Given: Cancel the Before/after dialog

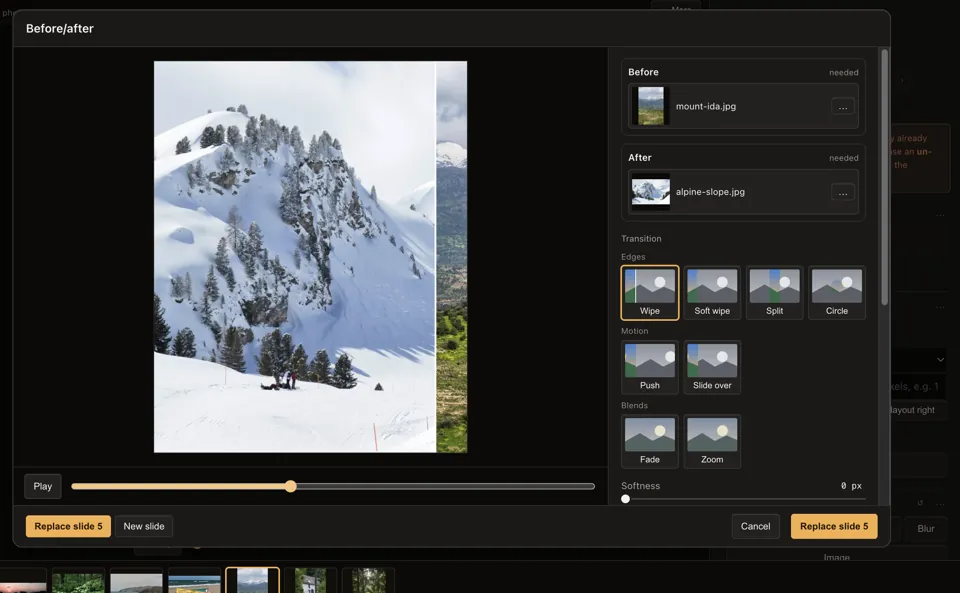Looking at the screenshot, I should coord(756,526).
